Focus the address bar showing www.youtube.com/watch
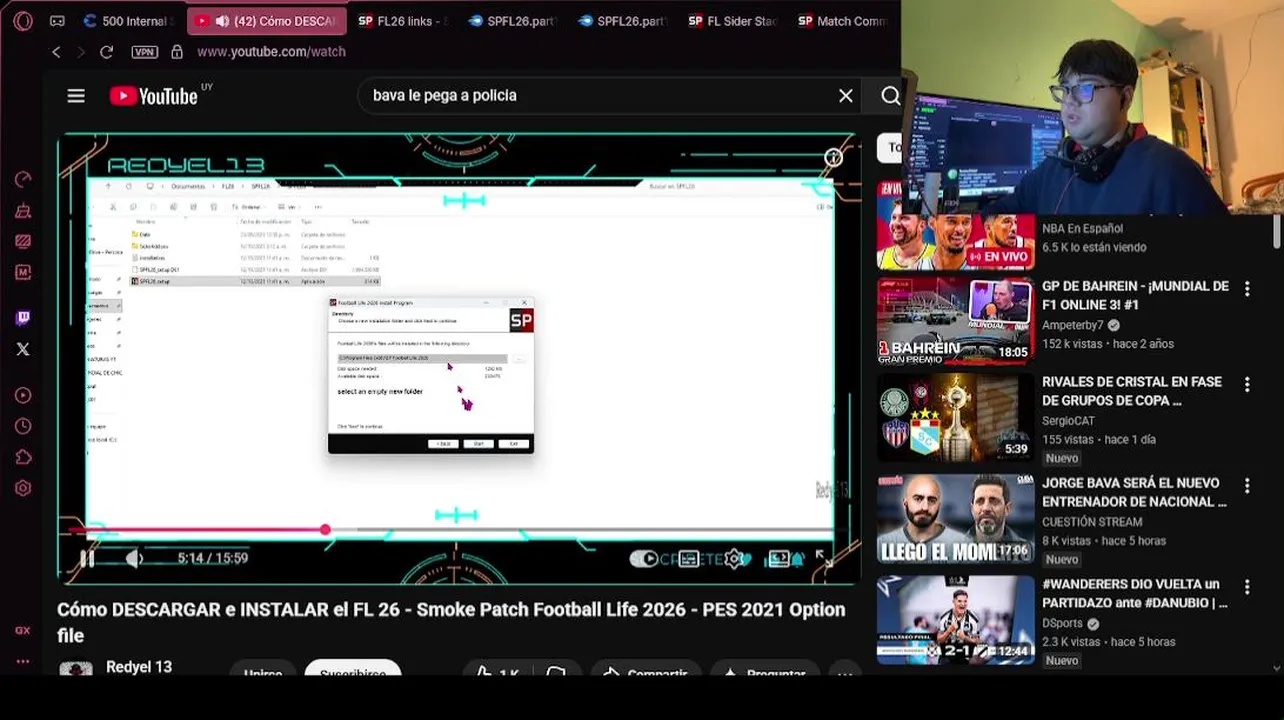This screenshot has height=720, width=1284. click(x=271, y=52)
